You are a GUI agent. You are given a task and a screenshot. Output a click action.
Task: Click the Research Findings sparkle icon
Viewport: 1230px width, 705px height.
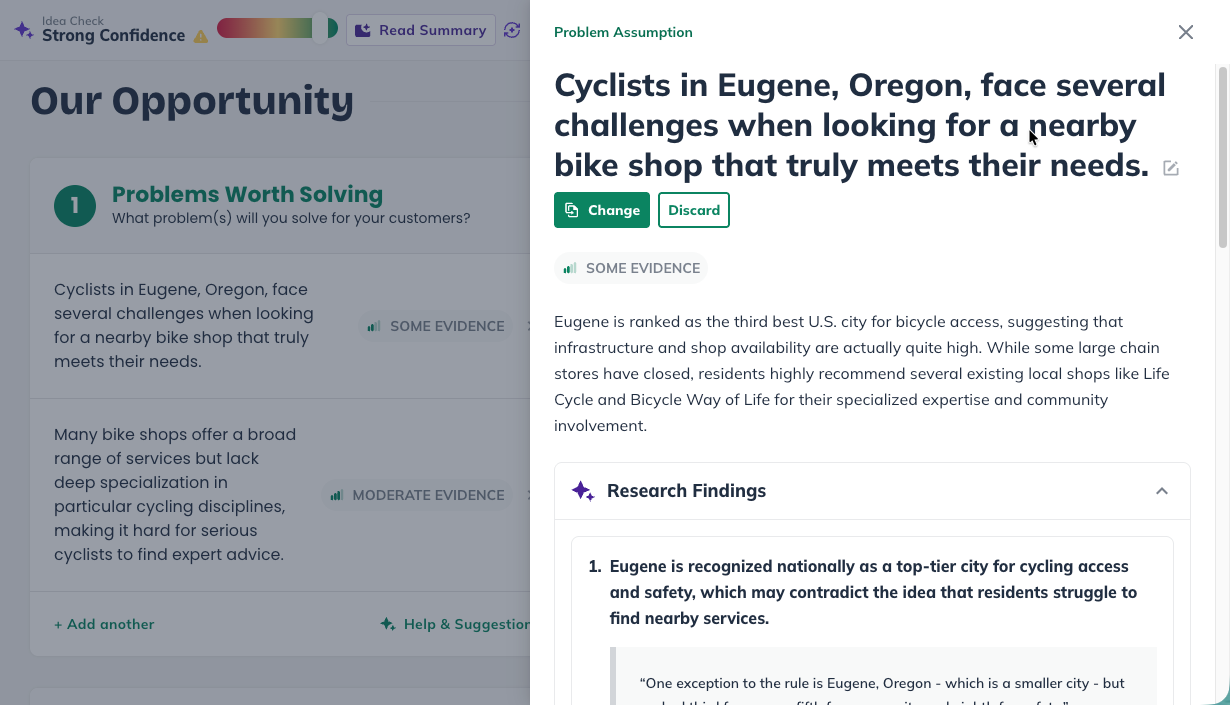(x=583, y=491)
